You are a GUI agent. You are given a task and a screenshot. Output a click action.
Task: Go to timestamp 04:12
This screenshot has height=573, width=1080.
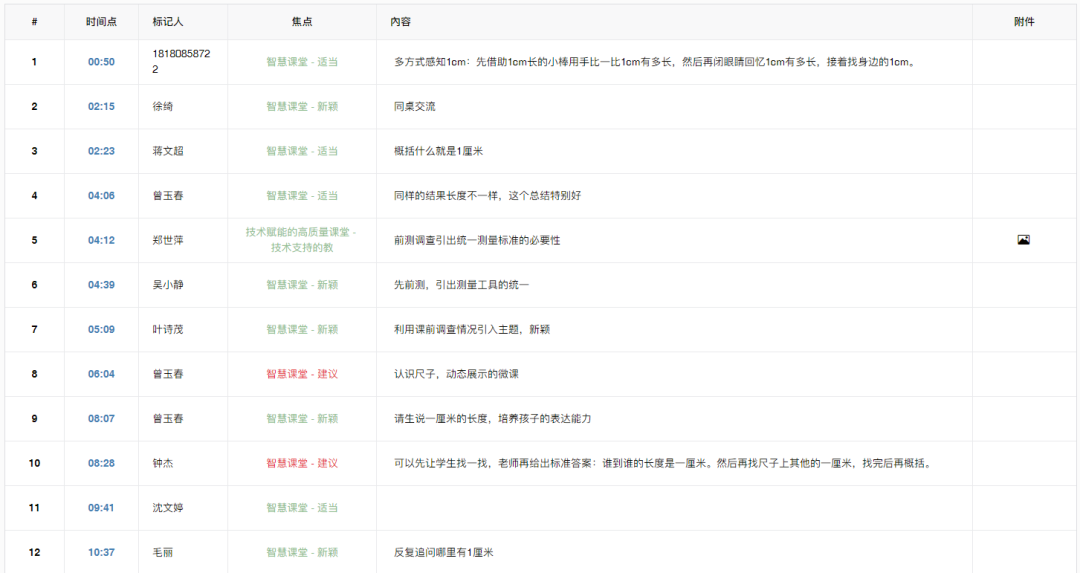pyautogui.click(x=101, y=240)
